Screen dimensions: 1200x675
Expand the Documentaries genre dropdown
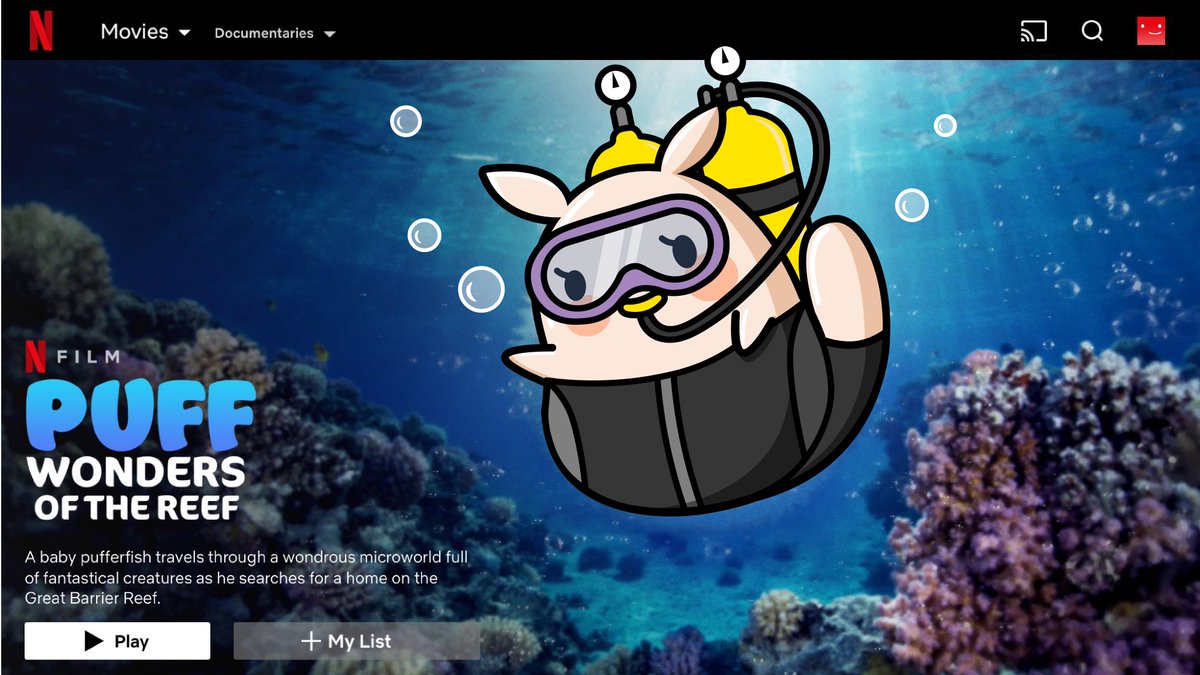pyautogui.click(x=275, y=33)
